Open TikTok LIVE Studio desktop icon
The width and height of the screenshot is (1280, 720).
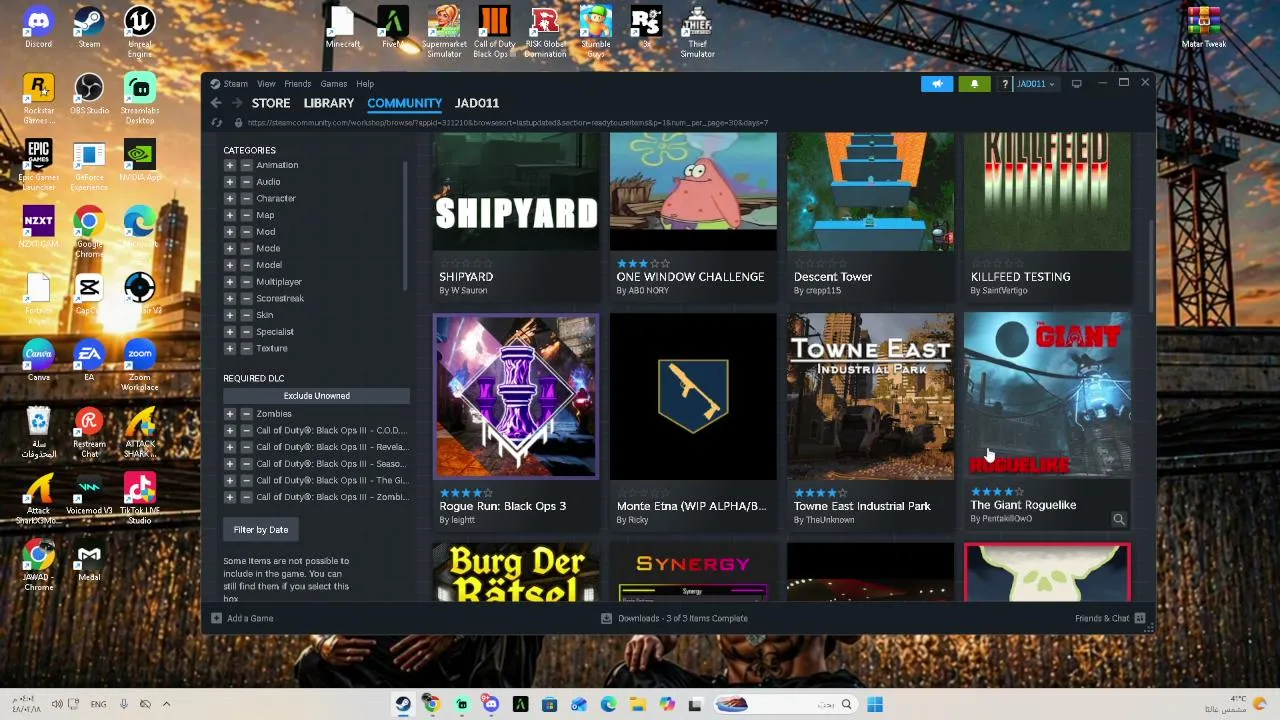140,498
